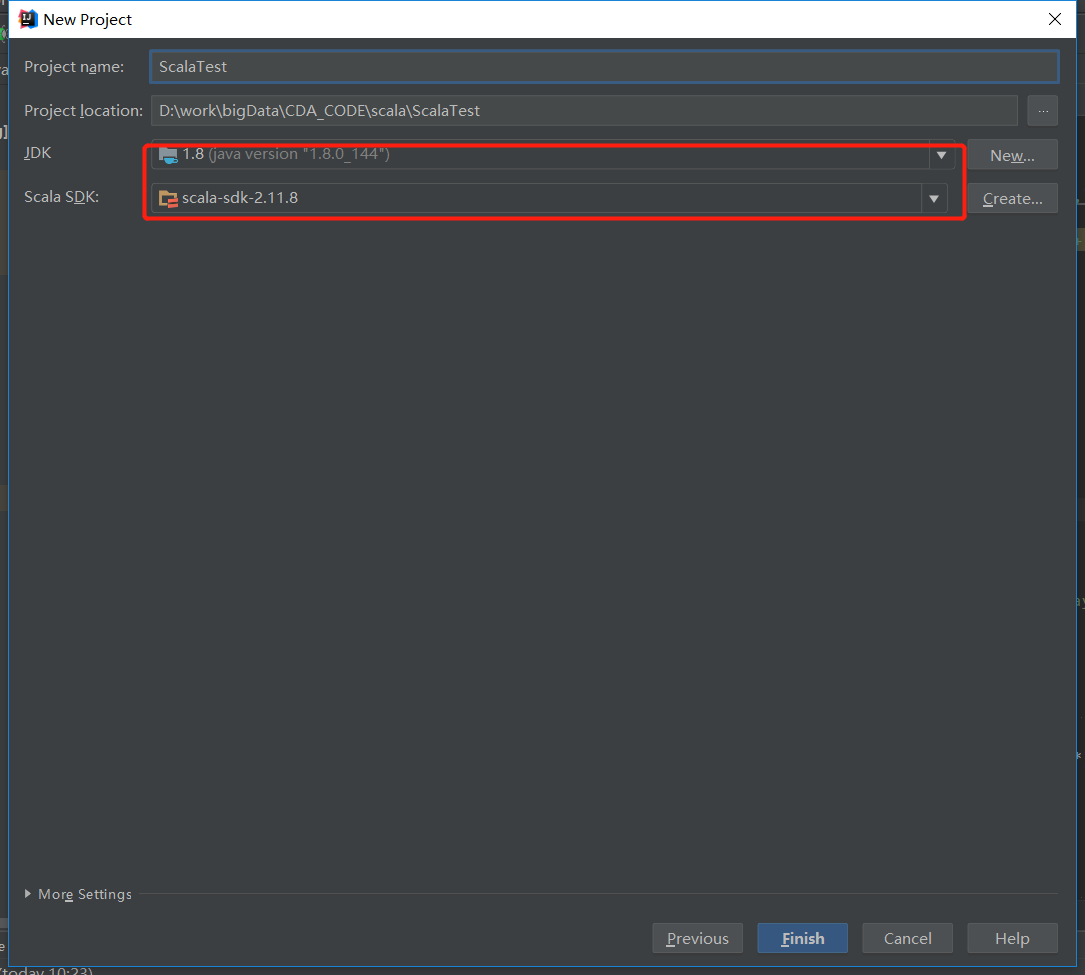
Task: Cancel the new project wizard
Action: click(907, 938)
